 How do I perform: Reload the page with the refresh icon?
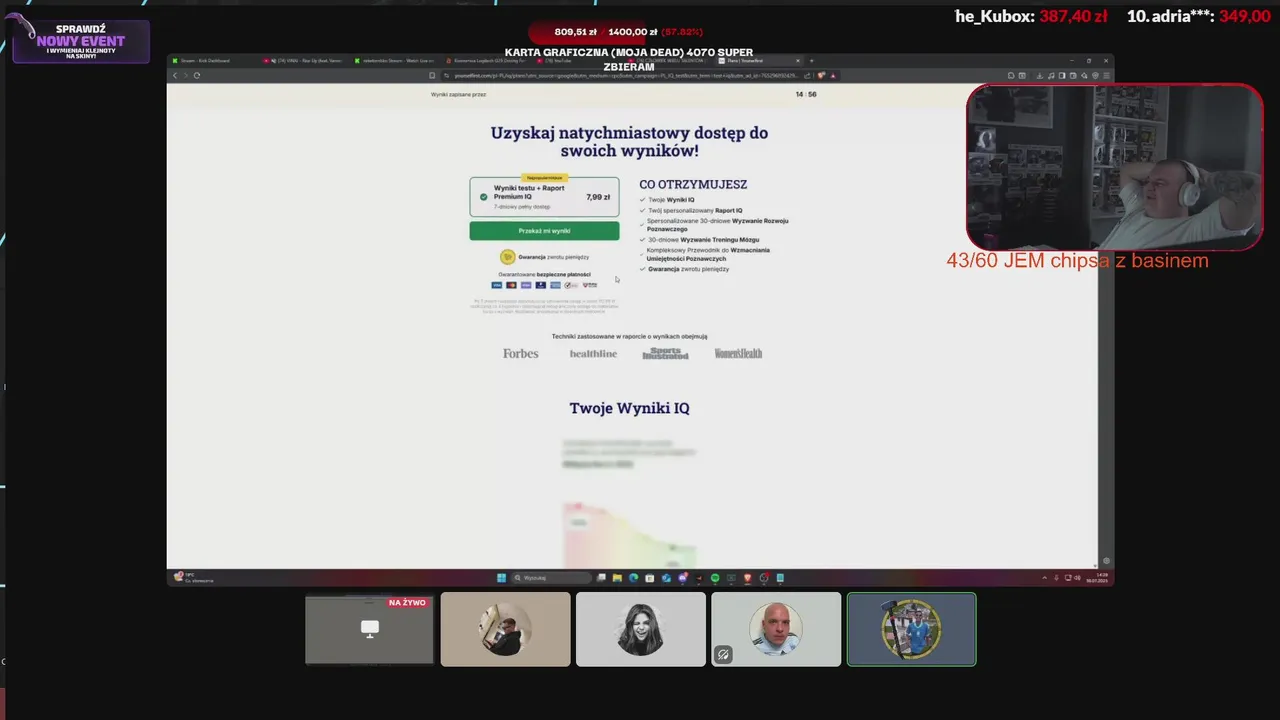(197, 75)
